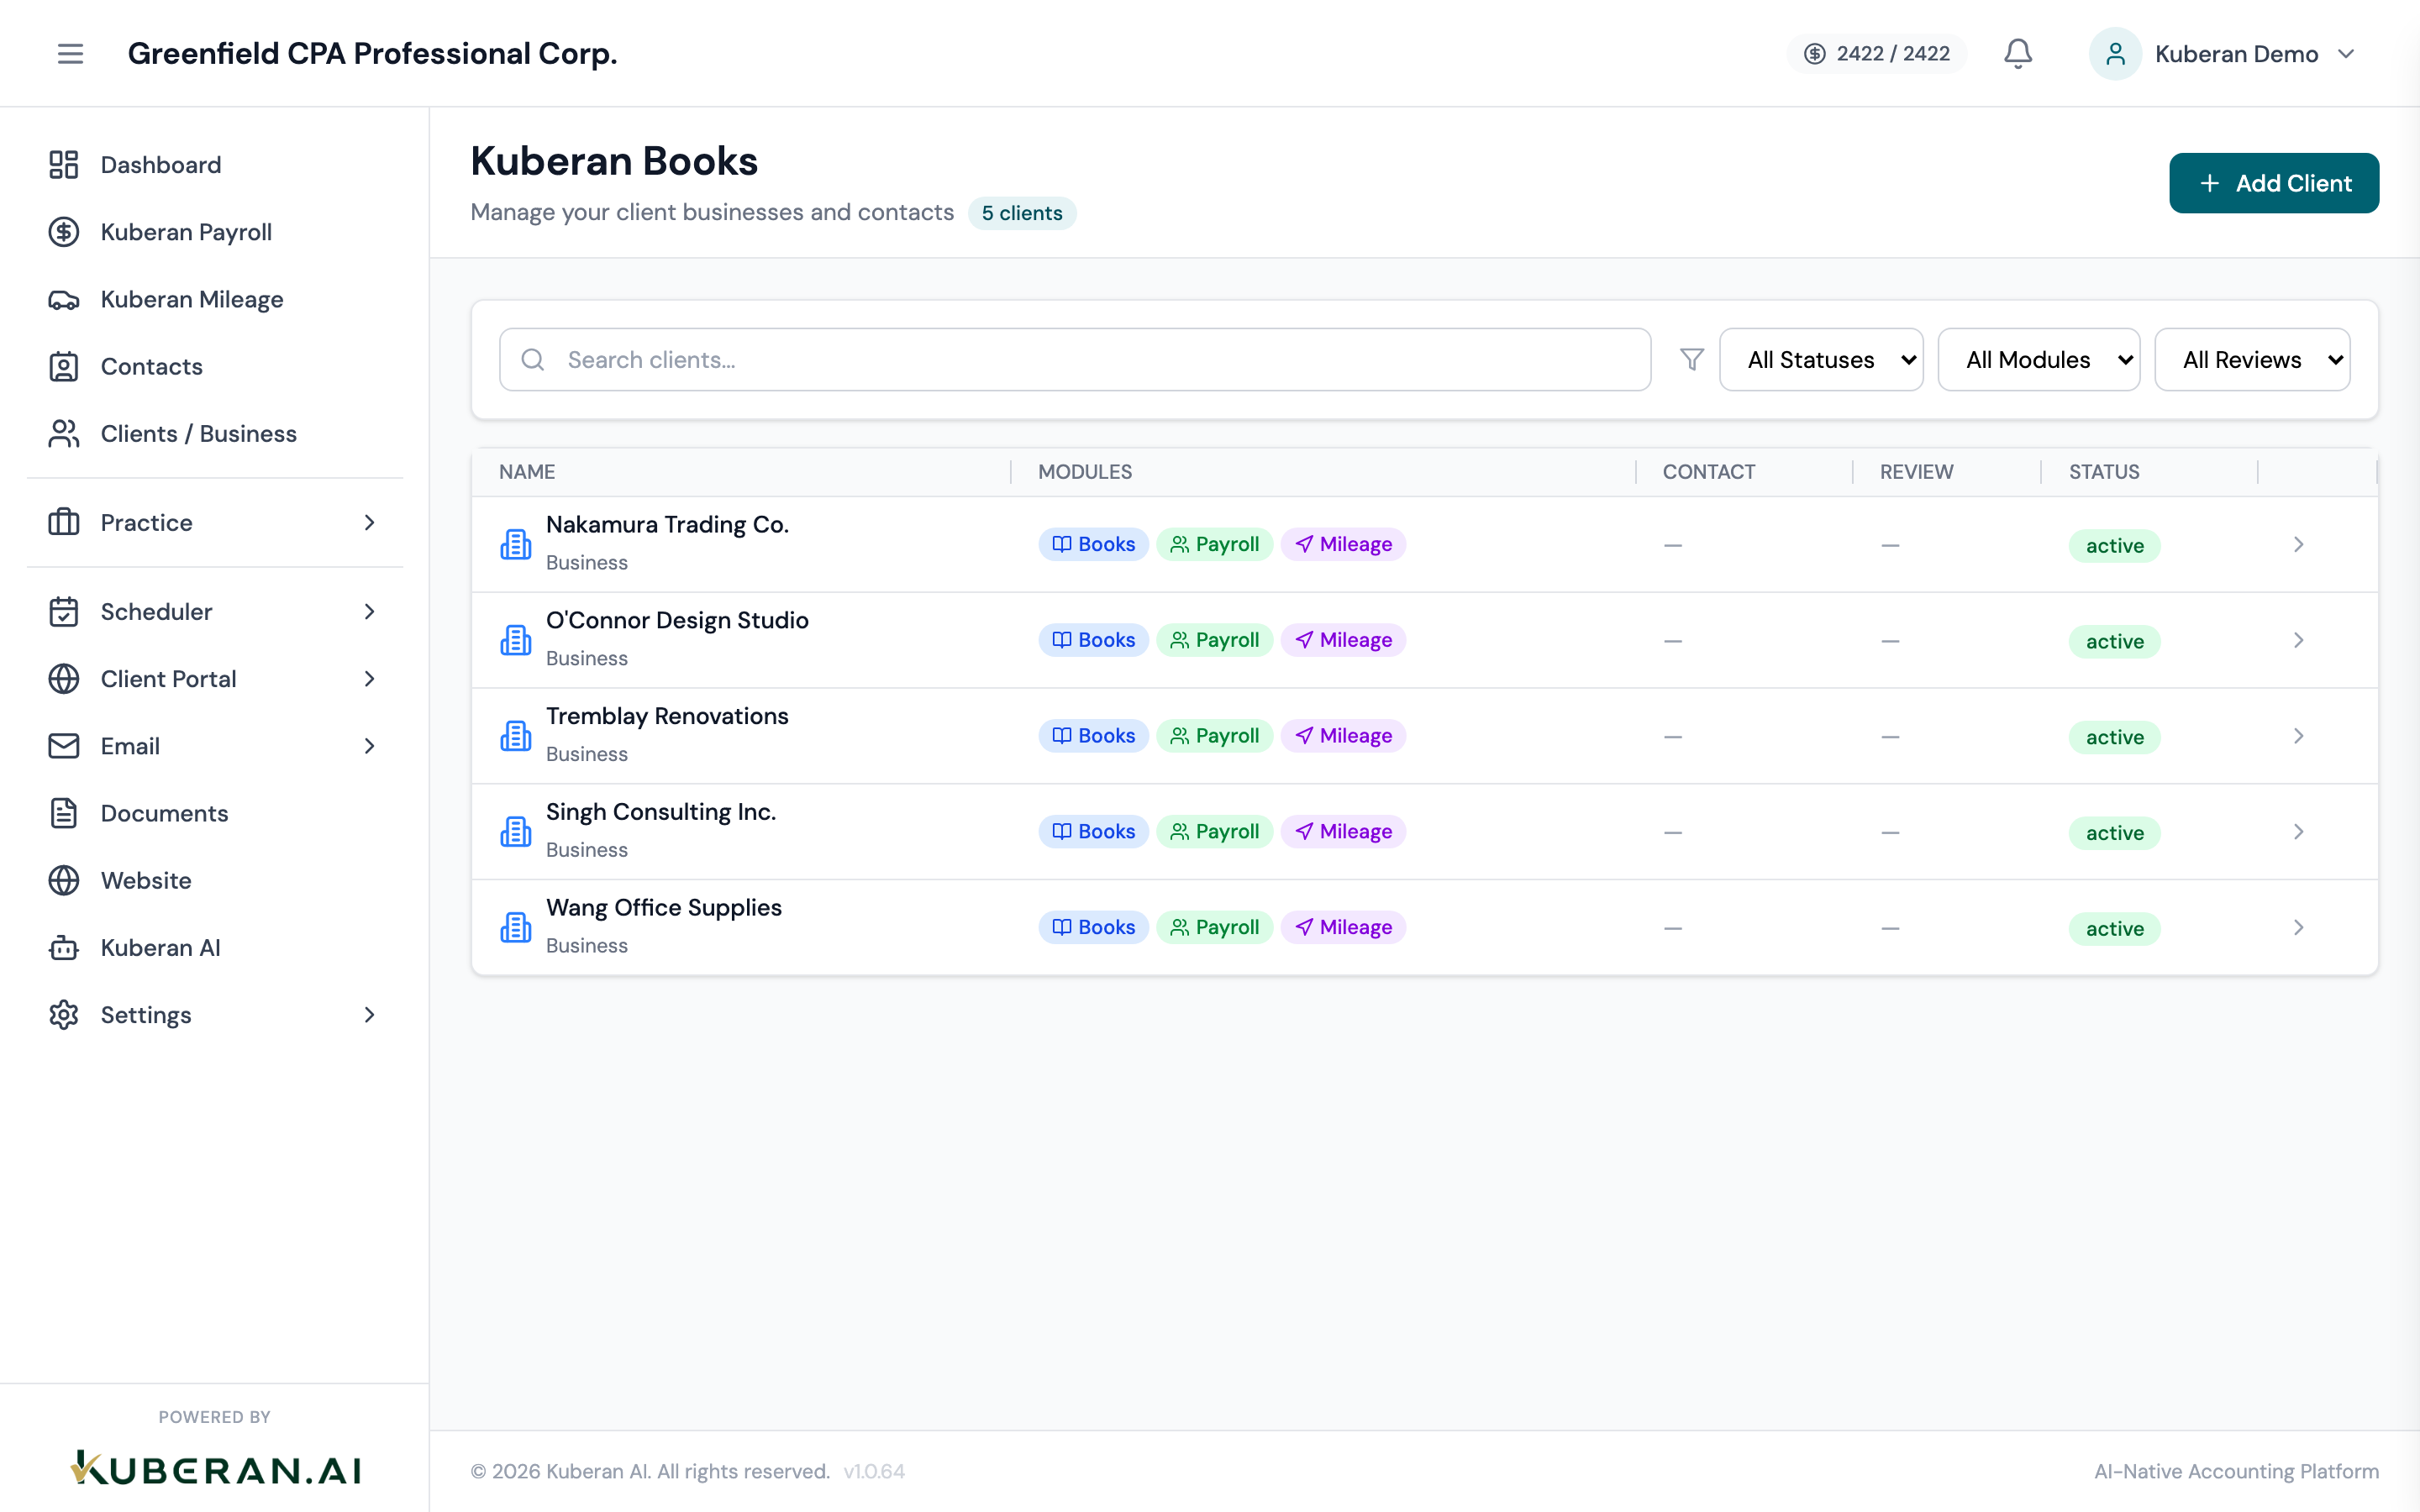
Task: Click the search magnifier icon
Action: pos(533,359)
